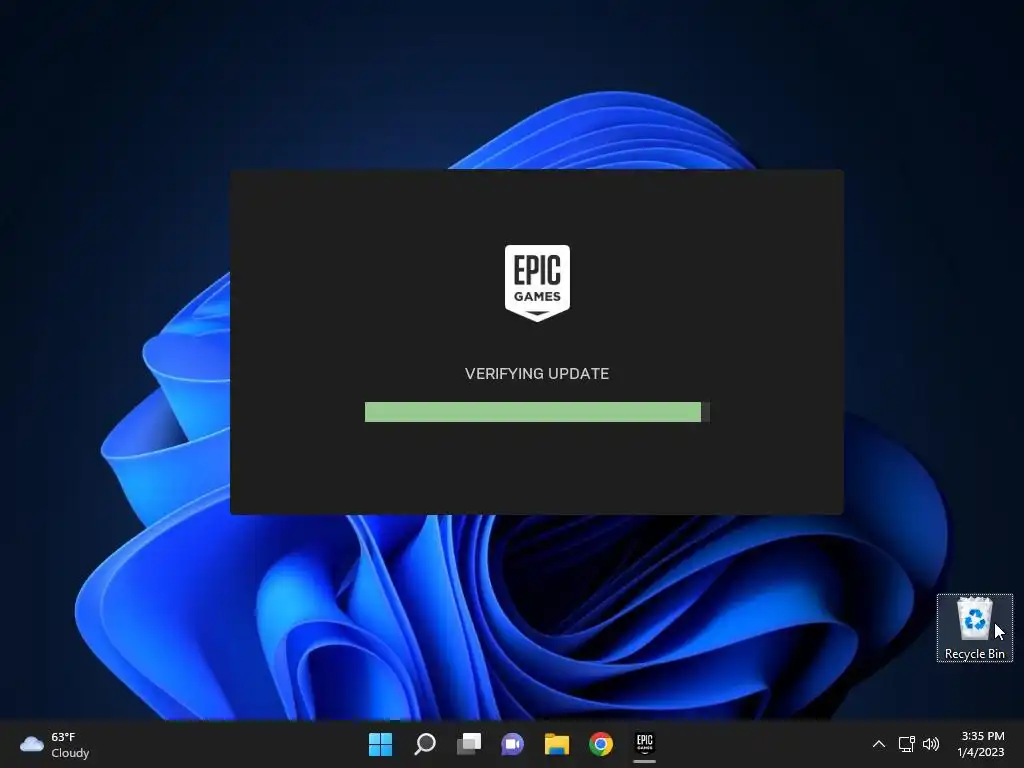Image resolution: width=1024 pixels, height=768 pixels.
Task: Launch Teams Chat from taskbar
Action: pyautogui.click(x=513, y=744)
